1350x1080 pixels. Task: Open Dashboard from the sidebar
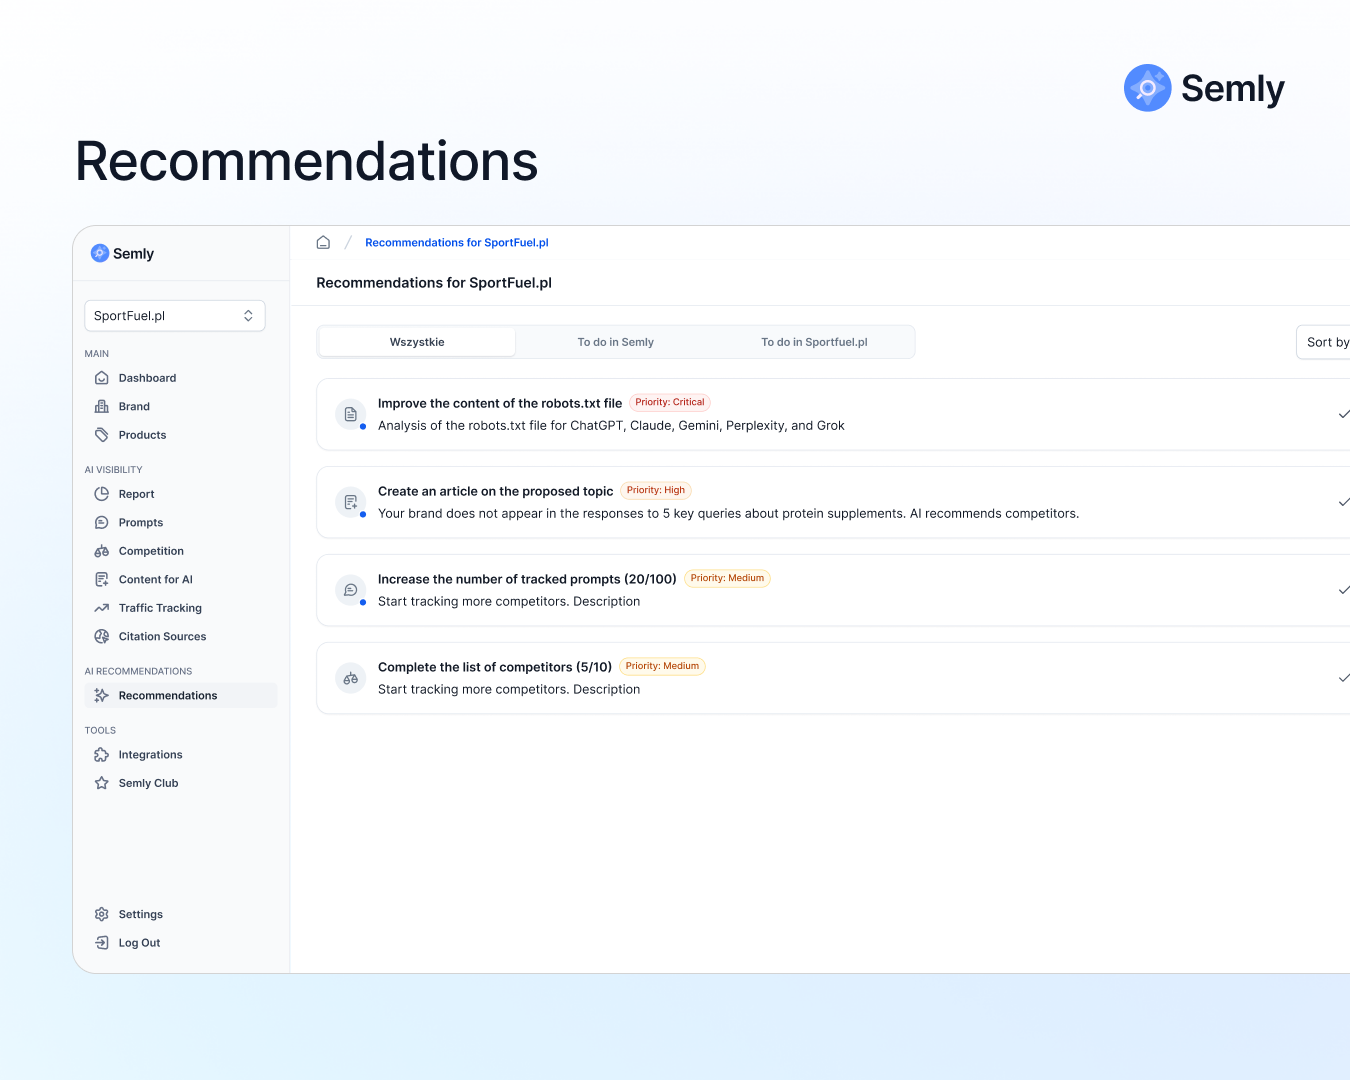[x=147, y=378]
